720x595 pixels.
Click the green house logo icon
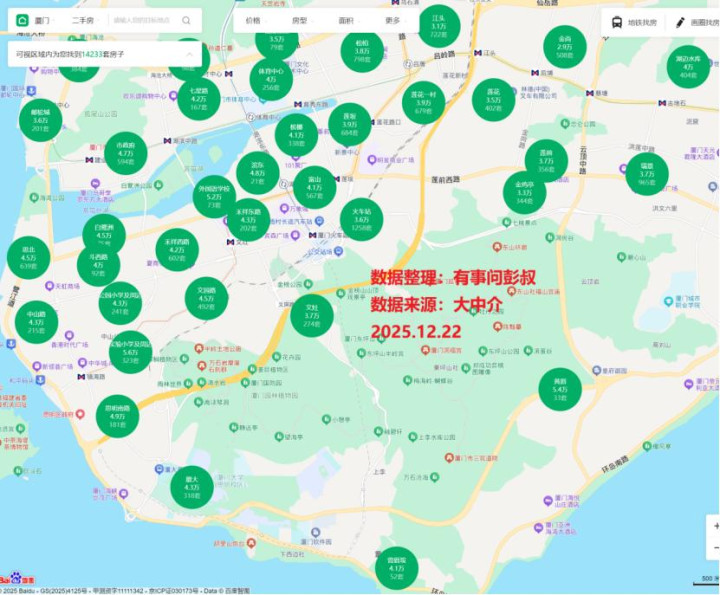pyautogui.click(x=22, y=20)
